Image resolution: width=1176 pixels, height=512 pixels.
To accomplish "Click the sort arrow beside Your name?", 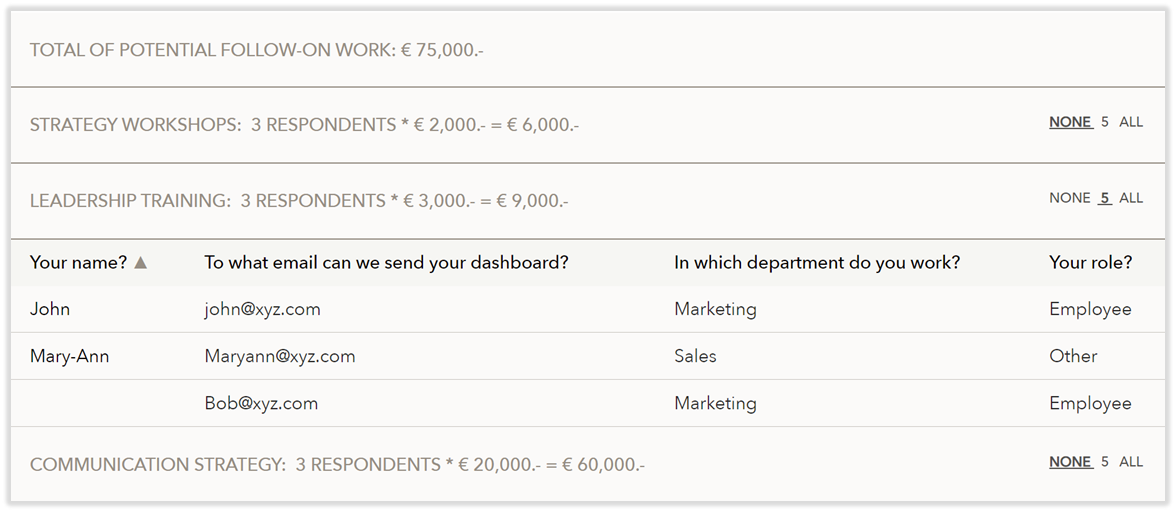I will pyautogui.click(x=141, y=263).
